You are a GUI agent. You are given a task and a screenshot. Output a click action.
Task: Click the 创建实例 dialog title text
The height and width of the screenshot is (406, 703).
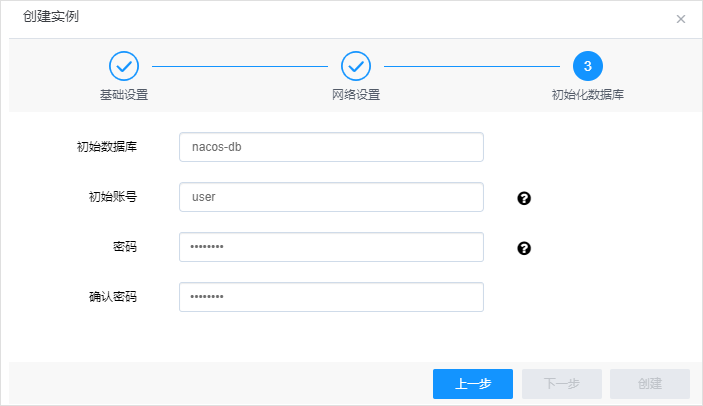click(x=51, y=17)
